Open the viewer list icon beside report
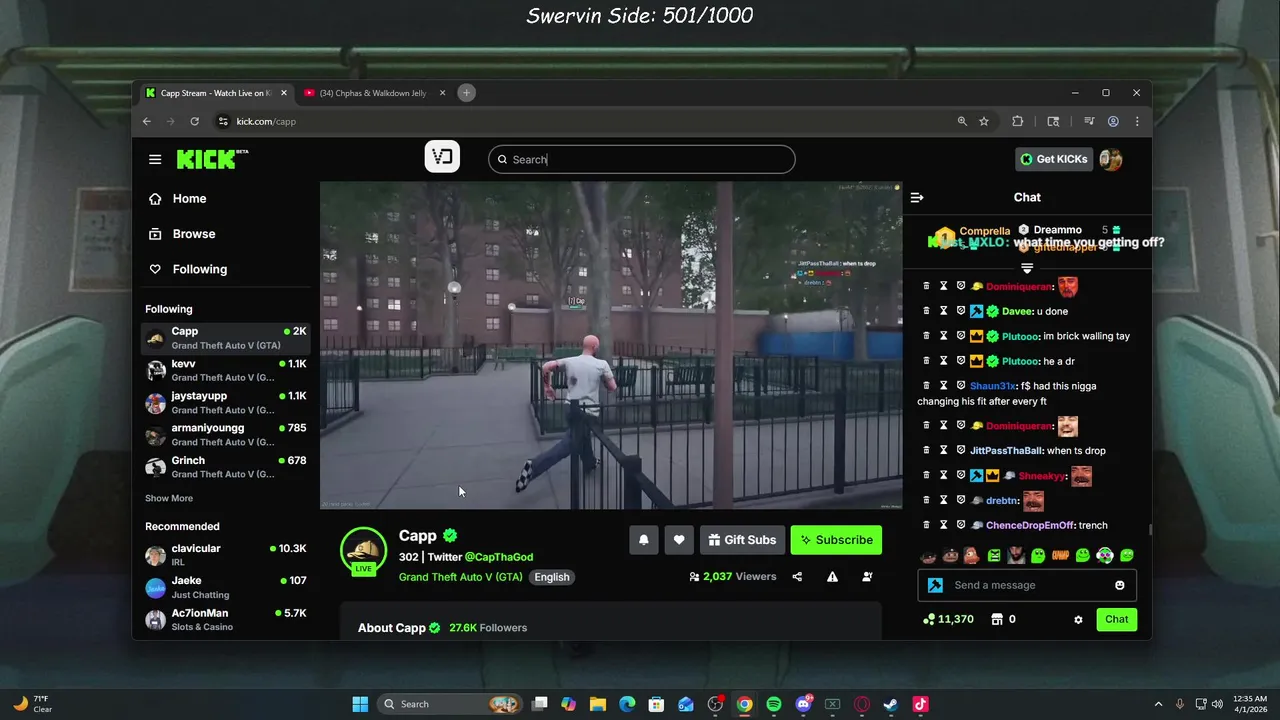 (x=867, y=577)
